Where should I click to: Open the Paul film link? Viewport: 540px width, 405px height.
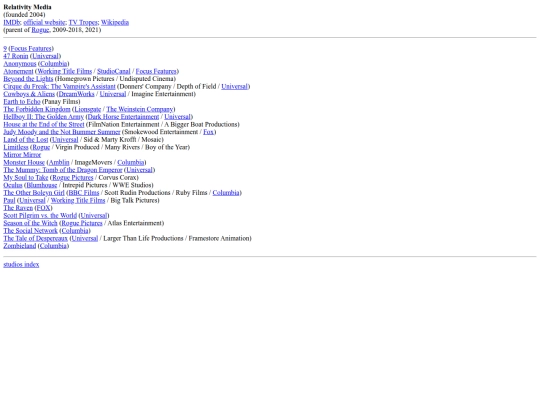pyautogui.click(x=9, y=200)
